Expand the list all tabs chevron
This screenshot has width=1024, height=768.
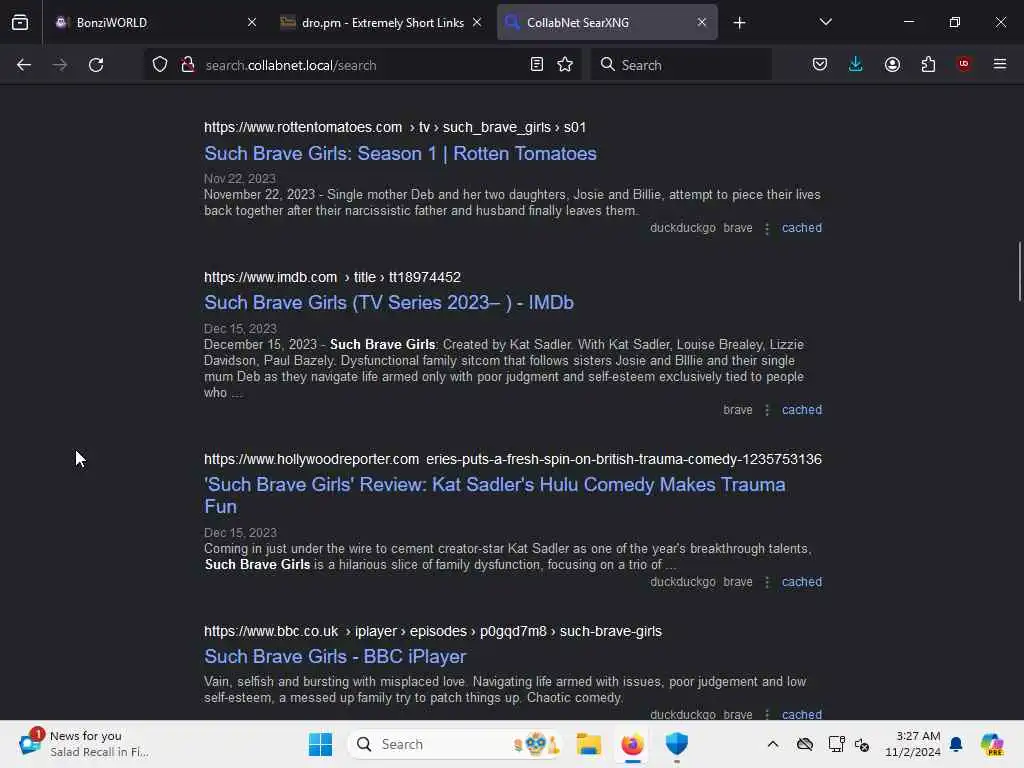click(x=825, y=22)
